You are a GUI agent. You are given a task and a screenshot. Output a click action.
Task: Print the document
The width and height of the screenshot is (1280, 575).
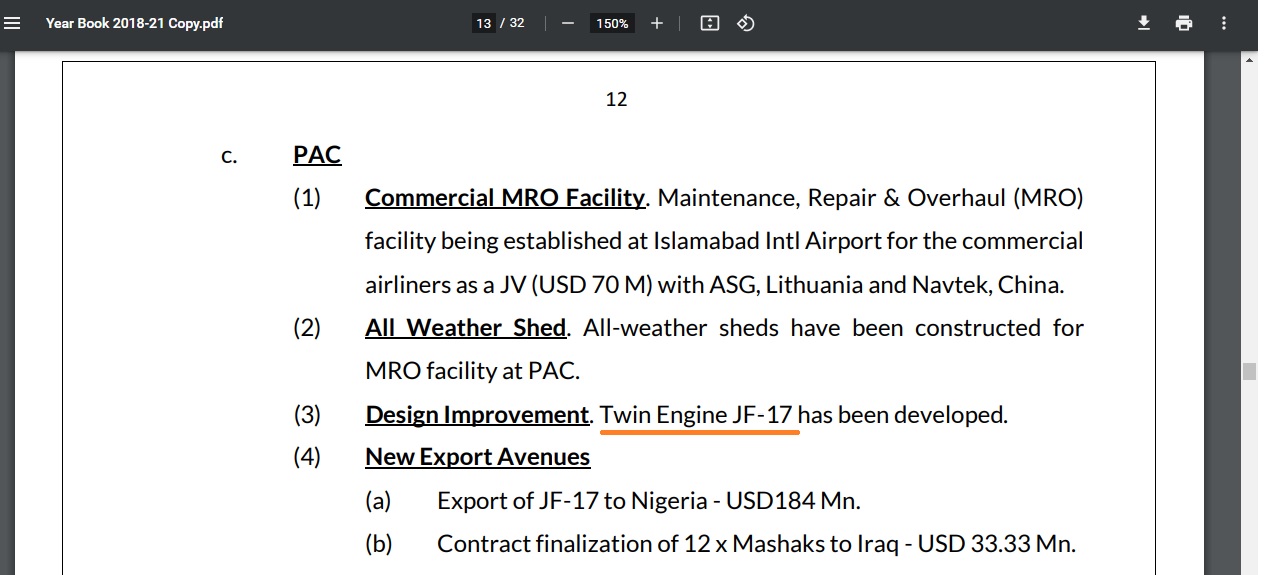point(1184,23)
